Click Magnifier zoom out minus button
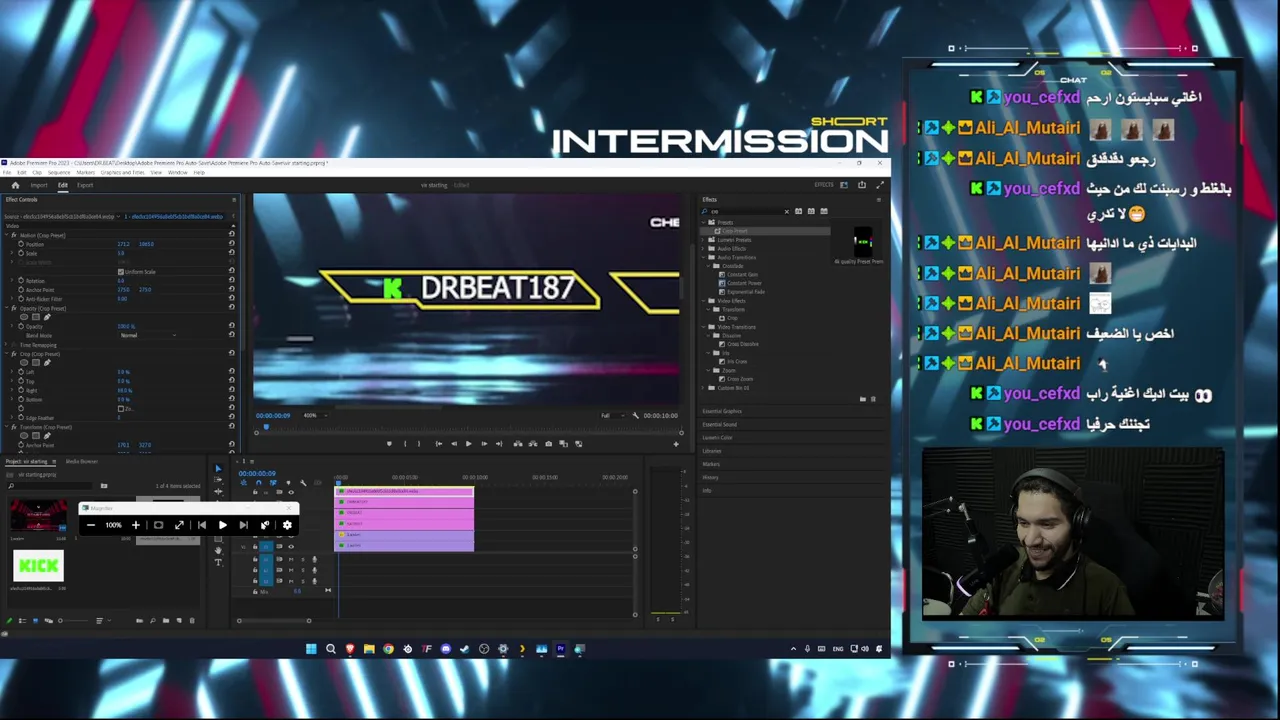1280x720 pixels. (x=91, y=525)
